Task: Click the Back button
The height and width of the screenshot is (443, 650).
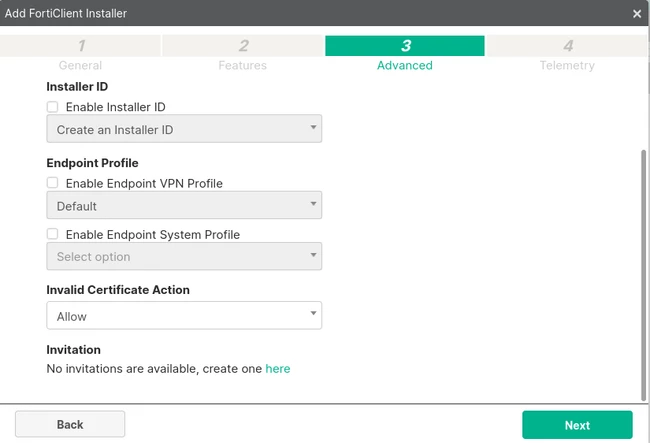Action: coord(70,424)
